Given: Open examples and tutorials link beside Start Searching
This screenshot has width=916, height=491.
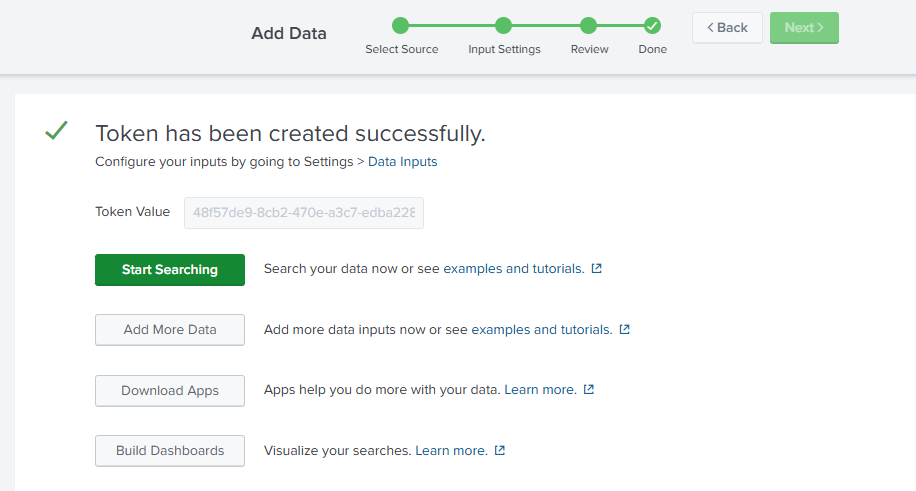Looking at the screenshot, I should (514, 268).
